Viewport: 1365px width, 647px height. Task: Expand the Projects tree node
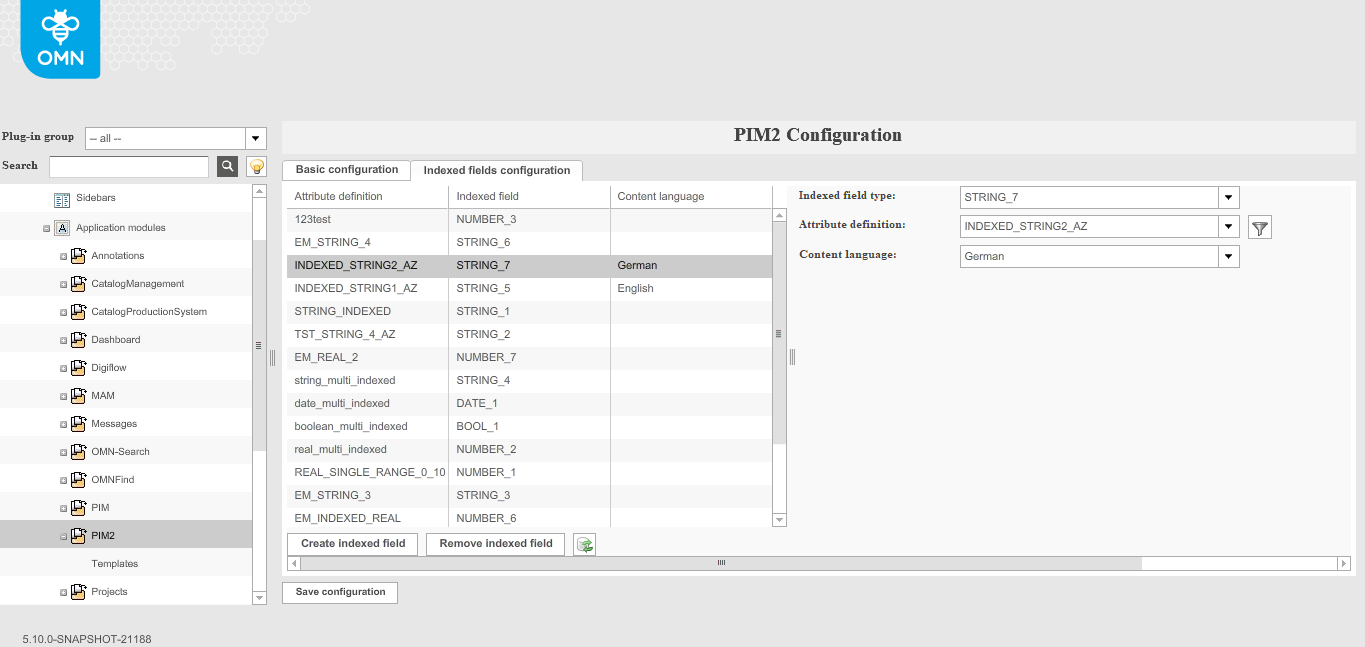pyautogui.click(x=62, y=591)
